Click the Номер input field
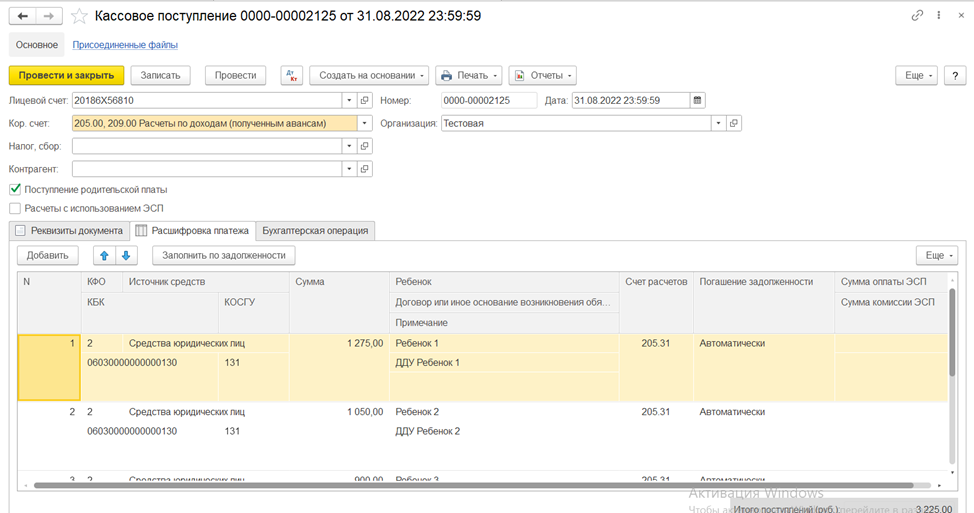The width and height of the screenshot is (974, 513). pos(489,100)
